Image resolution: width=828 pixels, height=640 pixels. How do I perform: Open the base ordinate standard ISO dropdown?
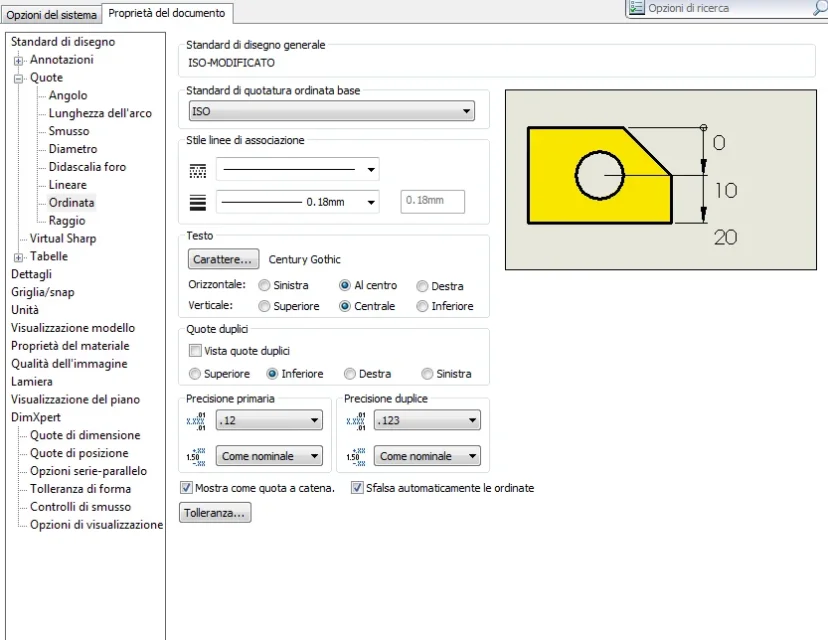(332, 111)
